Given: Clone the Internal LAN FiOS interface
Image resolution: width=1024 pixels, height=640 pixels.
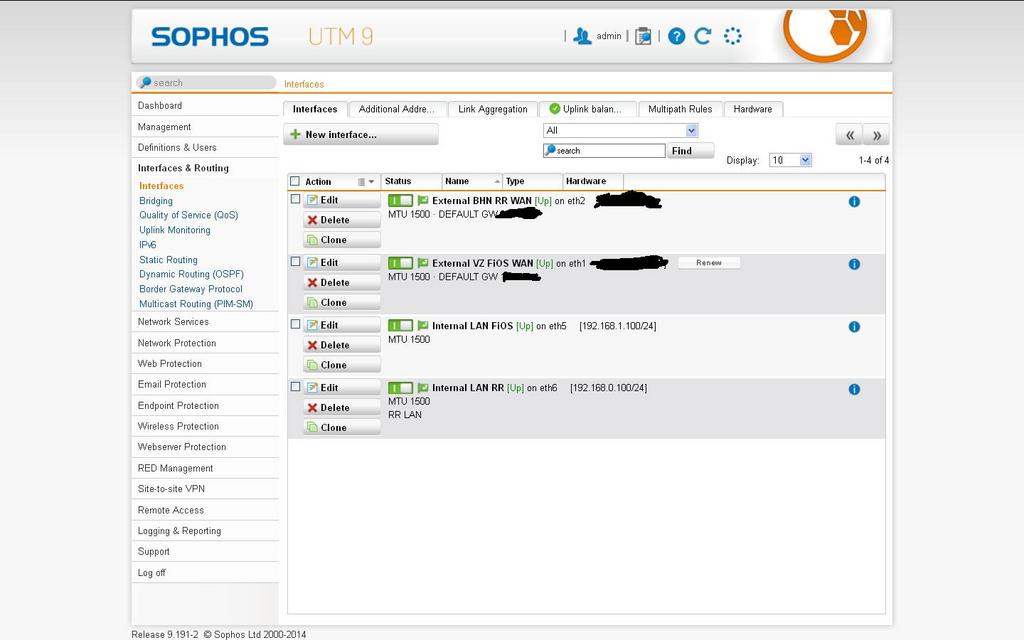Looking at the screenshot, I should (x=342, y=365).
